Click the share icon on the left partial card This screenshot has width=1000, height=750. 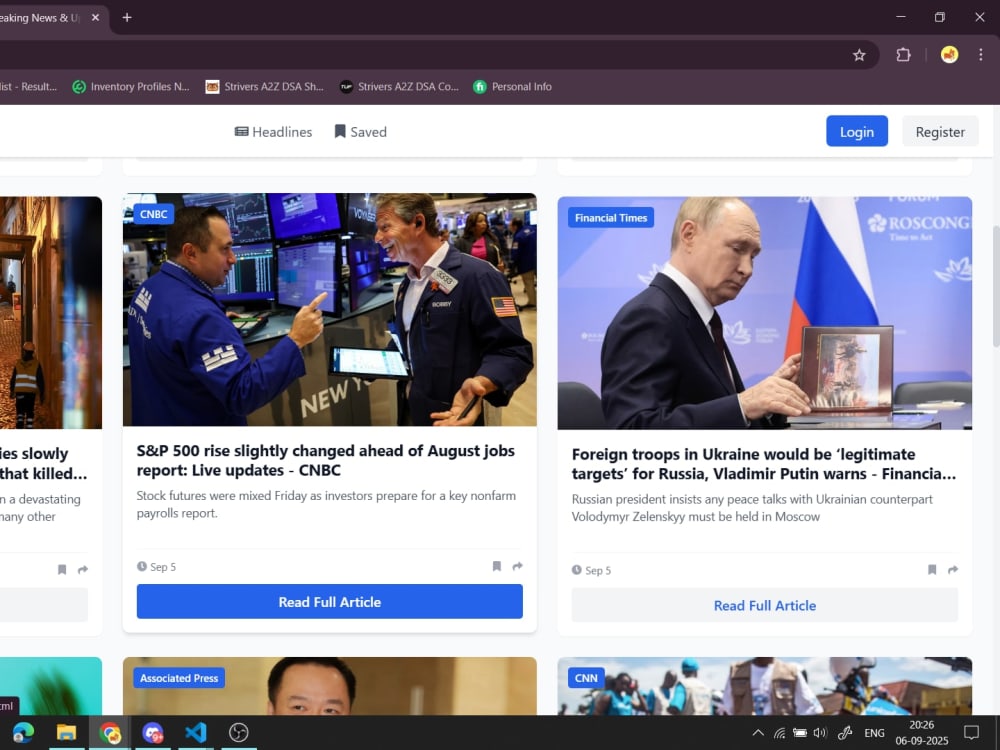point(83,570)
